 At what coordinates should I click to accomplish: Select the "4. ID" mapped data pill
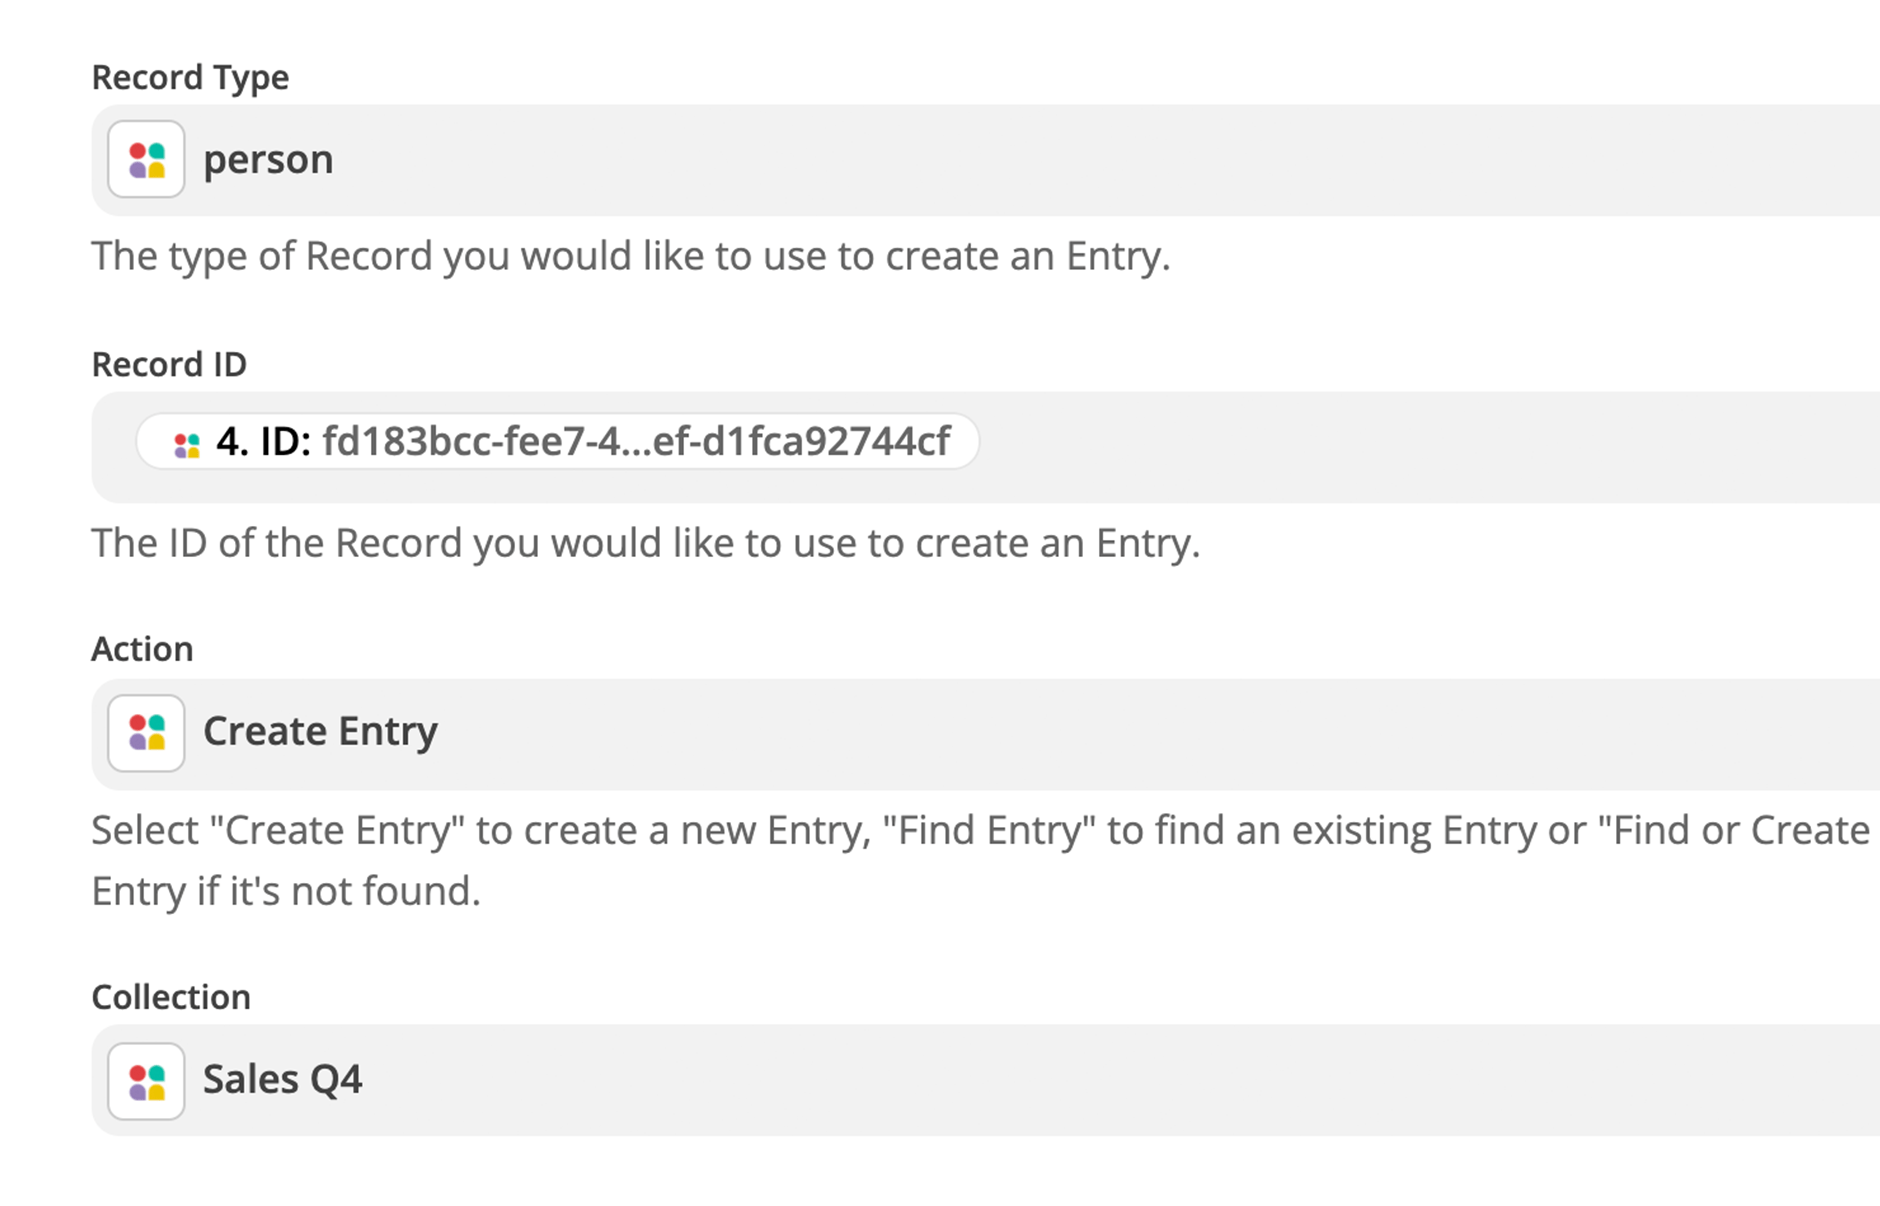(557, 441)
